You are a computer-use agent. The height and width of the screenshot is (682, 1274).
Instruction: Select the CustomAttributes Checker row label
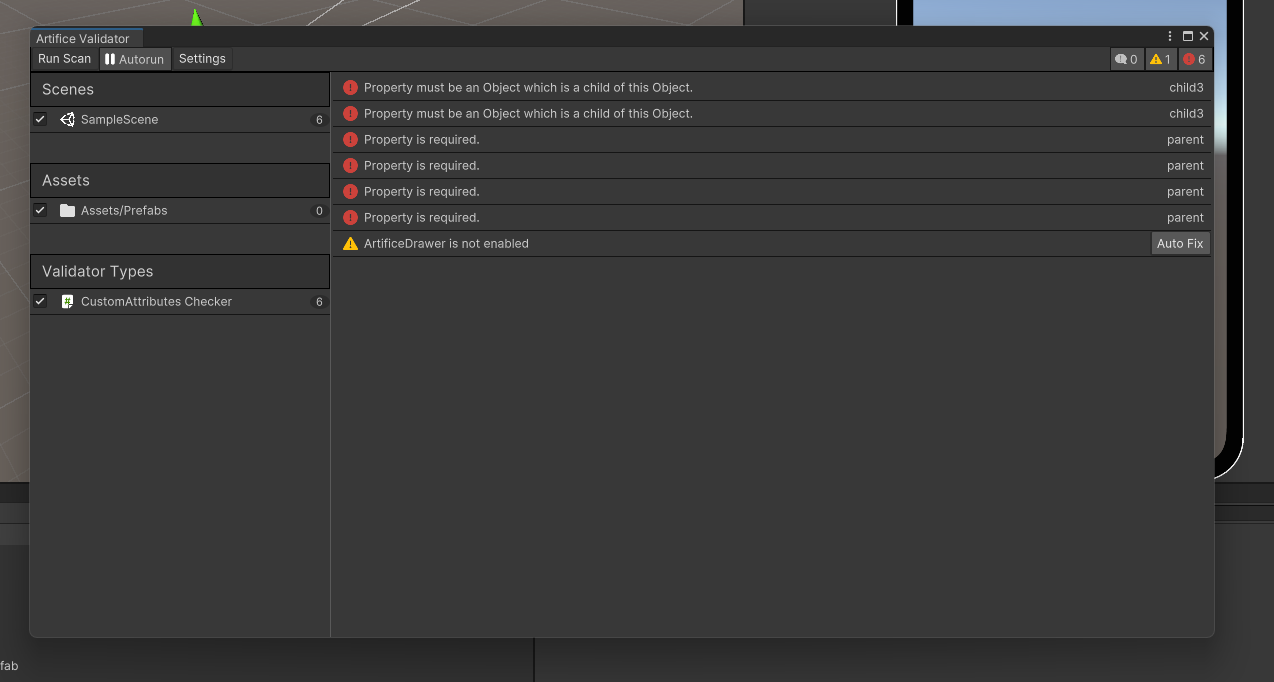click(156, 301)
